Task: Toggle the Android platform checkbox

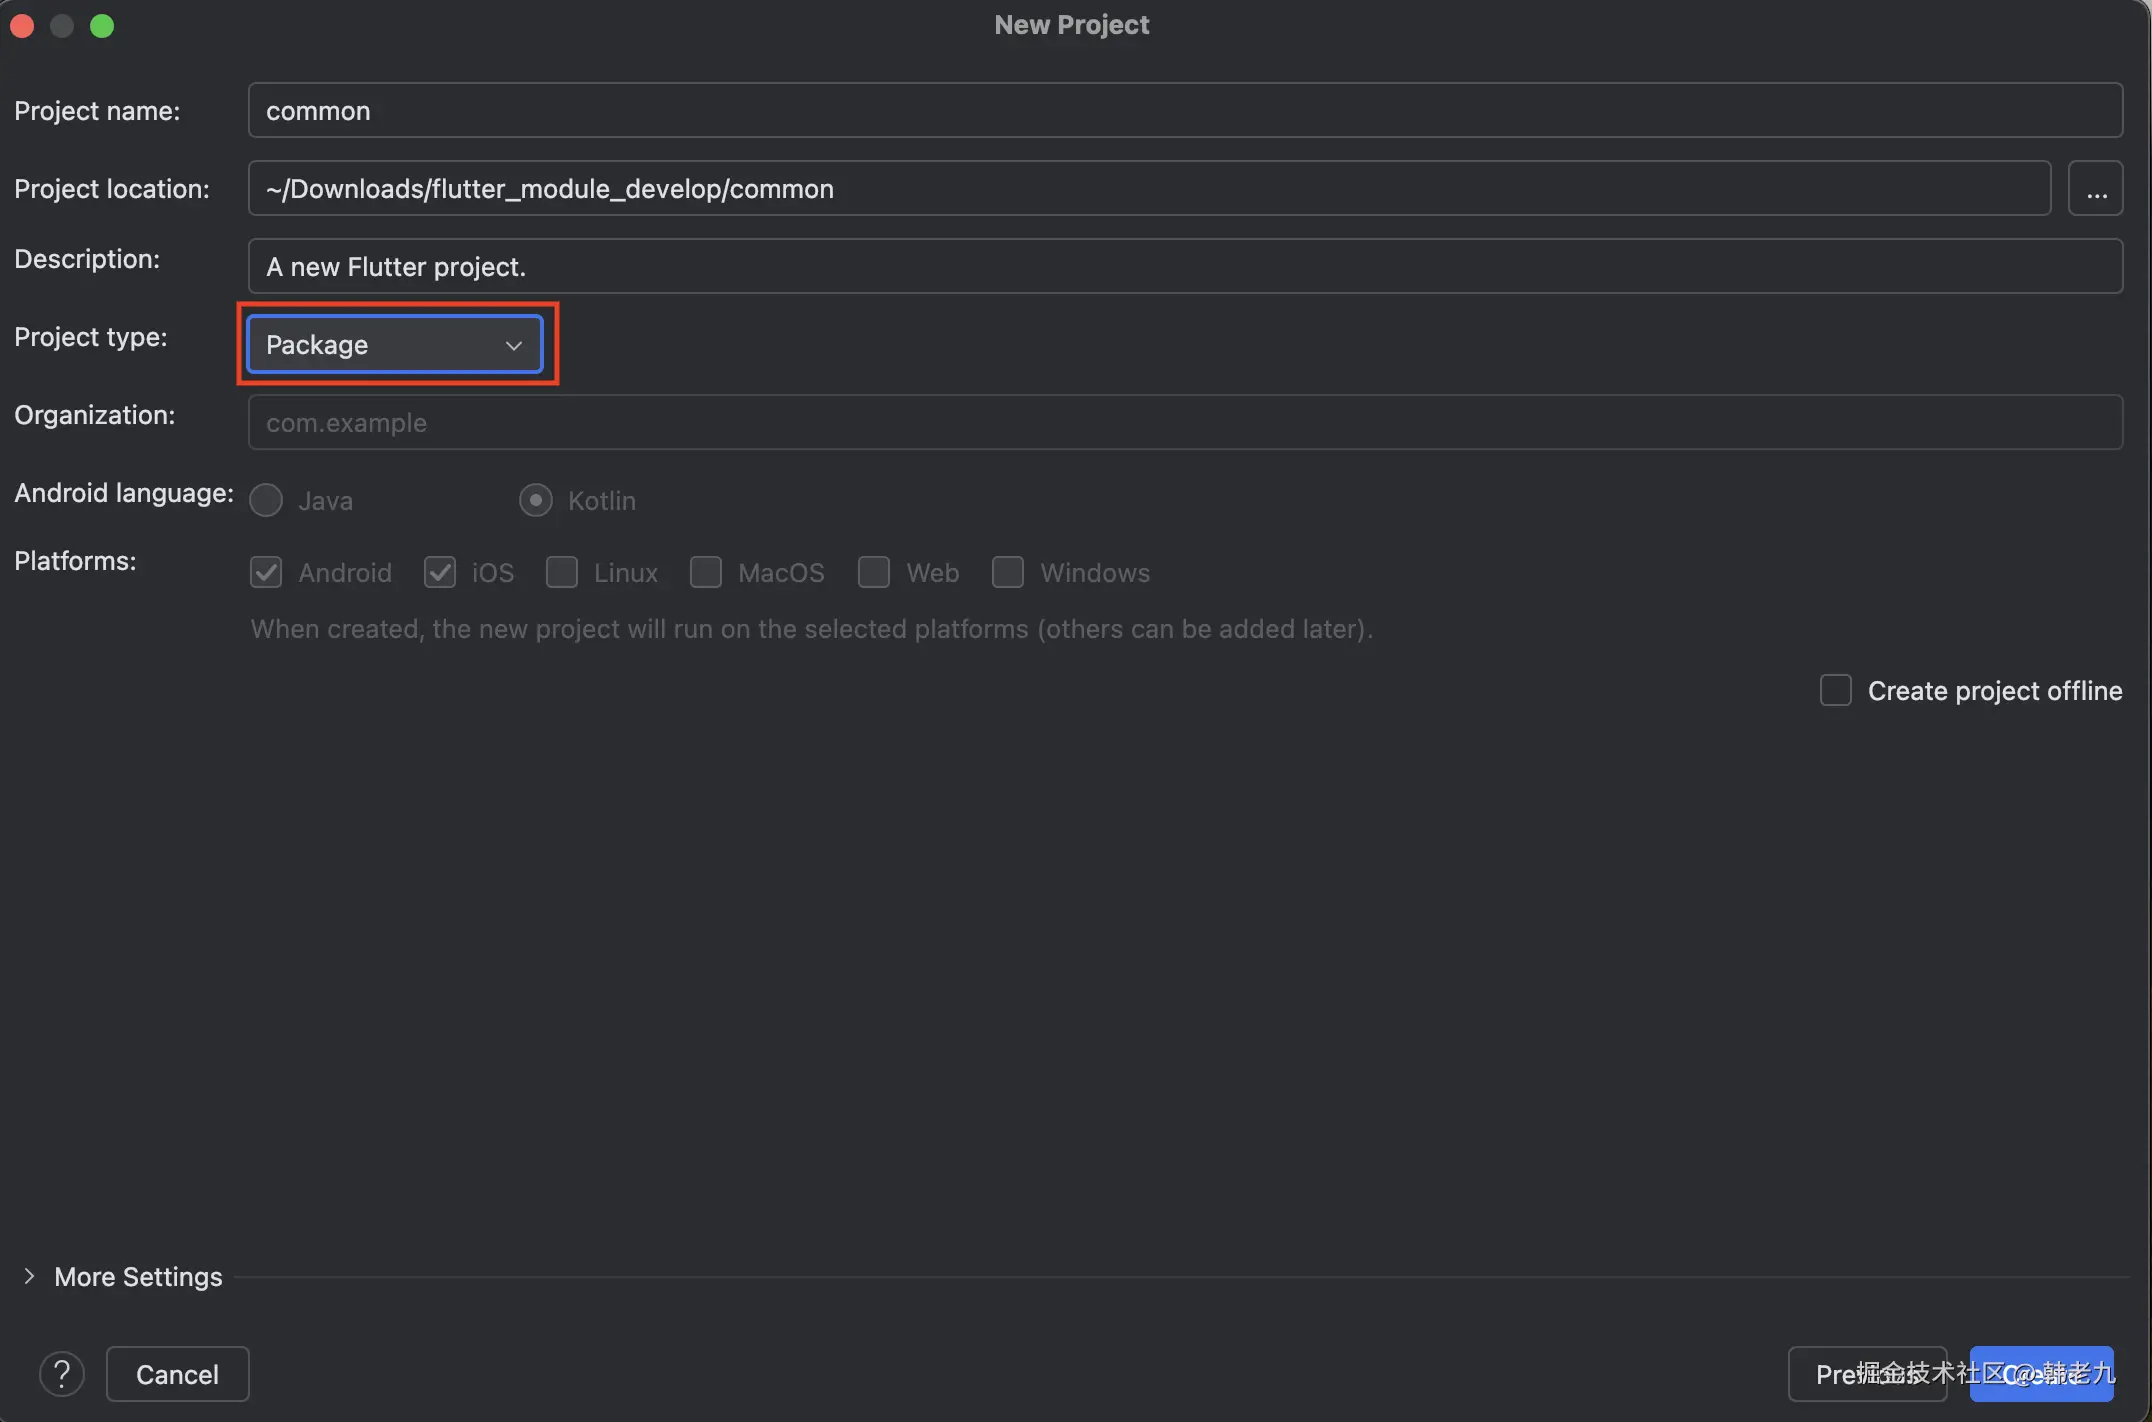Action: point(266,573)
